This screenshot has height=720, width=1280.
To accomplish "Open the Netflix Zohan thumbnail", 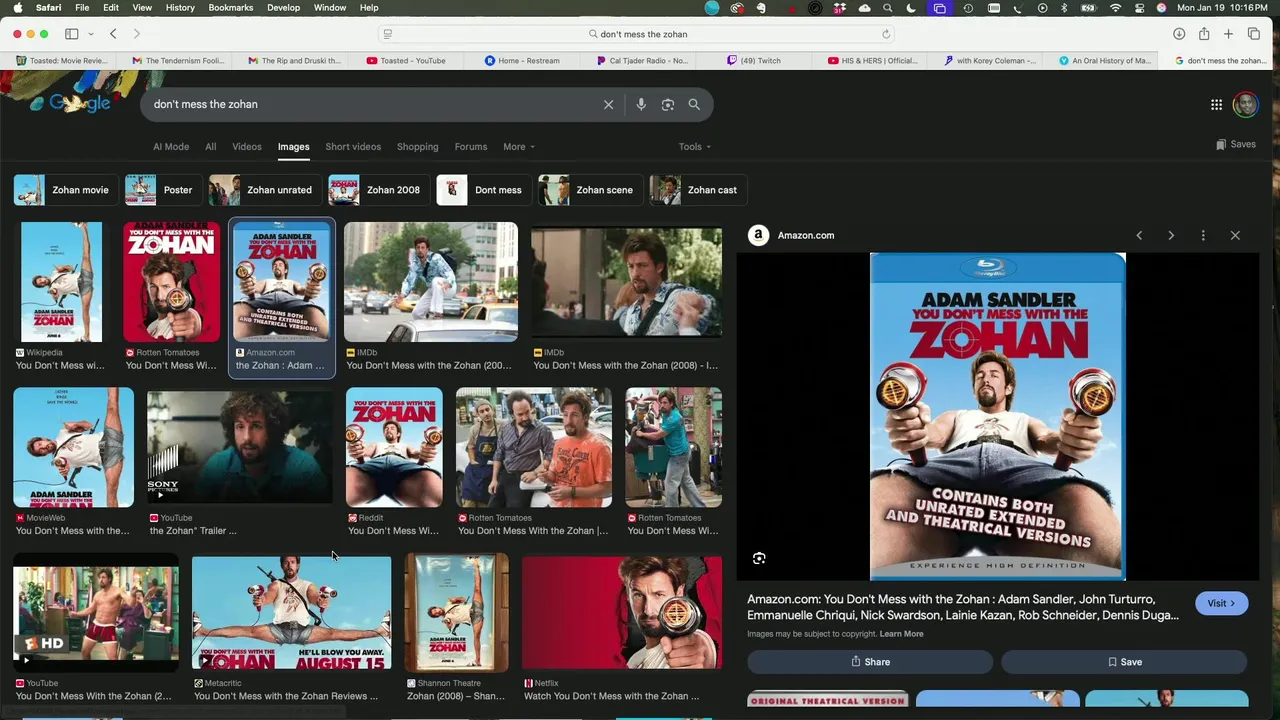I will pos(621,612).
